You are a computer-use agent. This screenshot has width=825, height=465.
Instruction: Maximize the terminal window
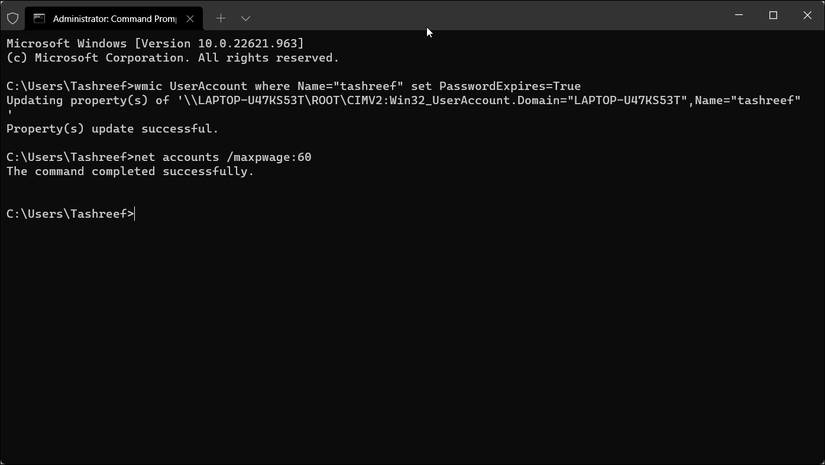(x=773, y=16)
